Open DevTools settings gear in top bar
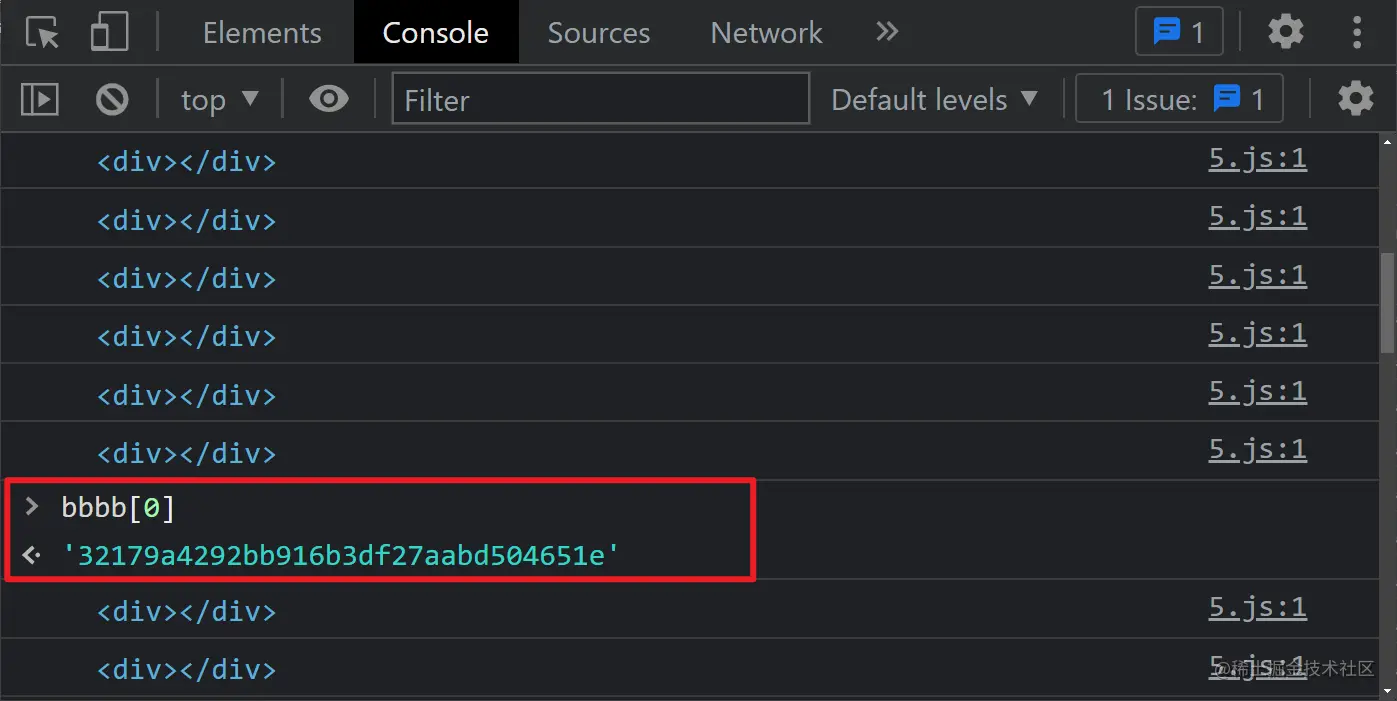The image size is (1397, 701). coord(1286,33)
